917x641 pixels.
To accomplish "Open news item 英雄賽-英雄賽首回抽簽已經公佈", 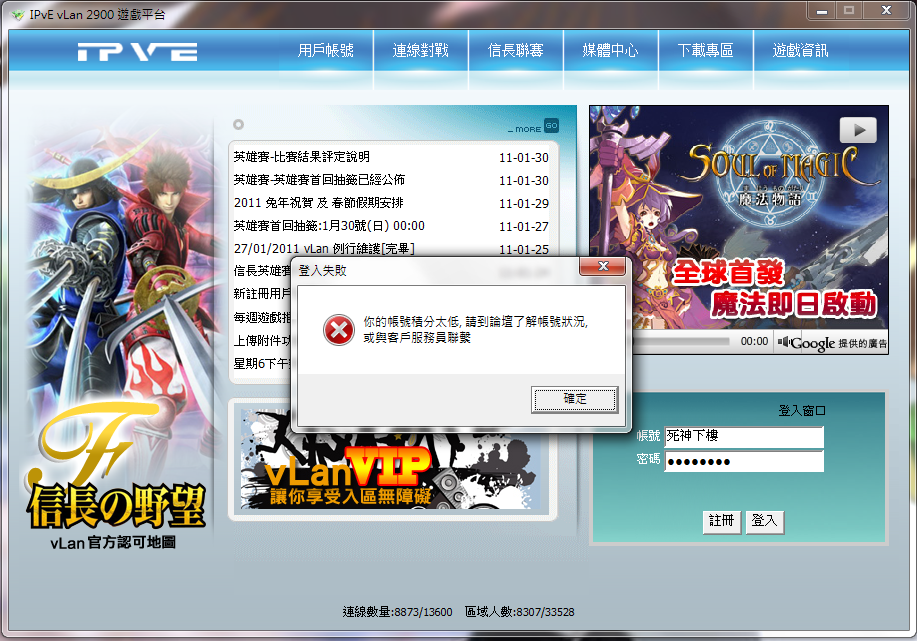I will click(x=319, y=180).
